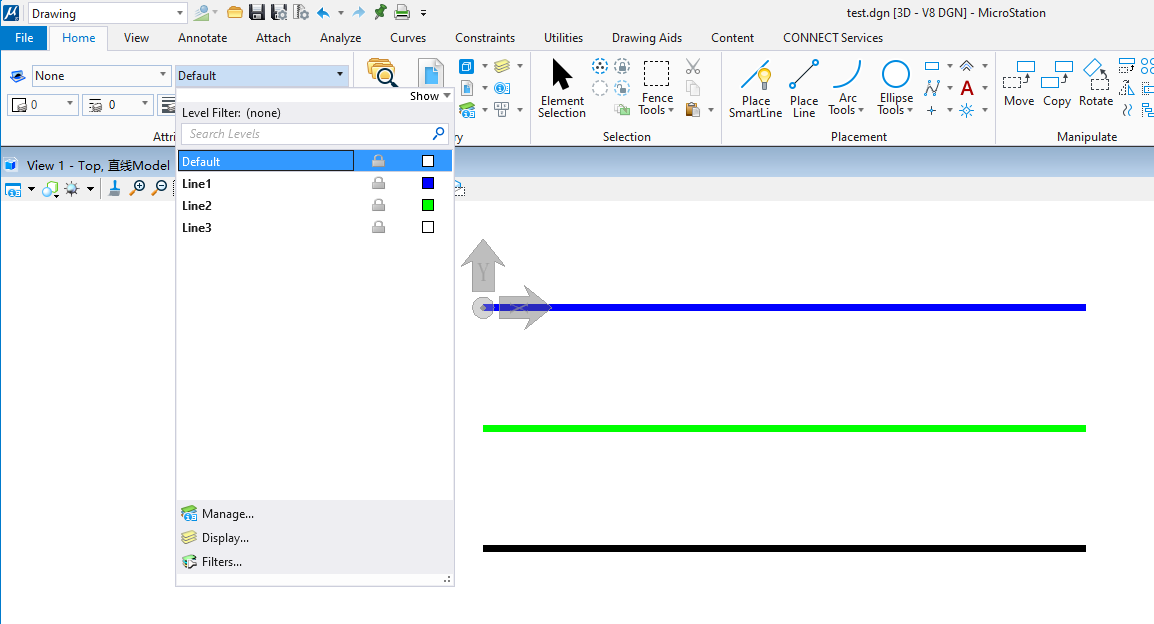This screenshot has width=1154, height=624.
Task: Click the Update View brush icon
Action: [x=115, y=189]
